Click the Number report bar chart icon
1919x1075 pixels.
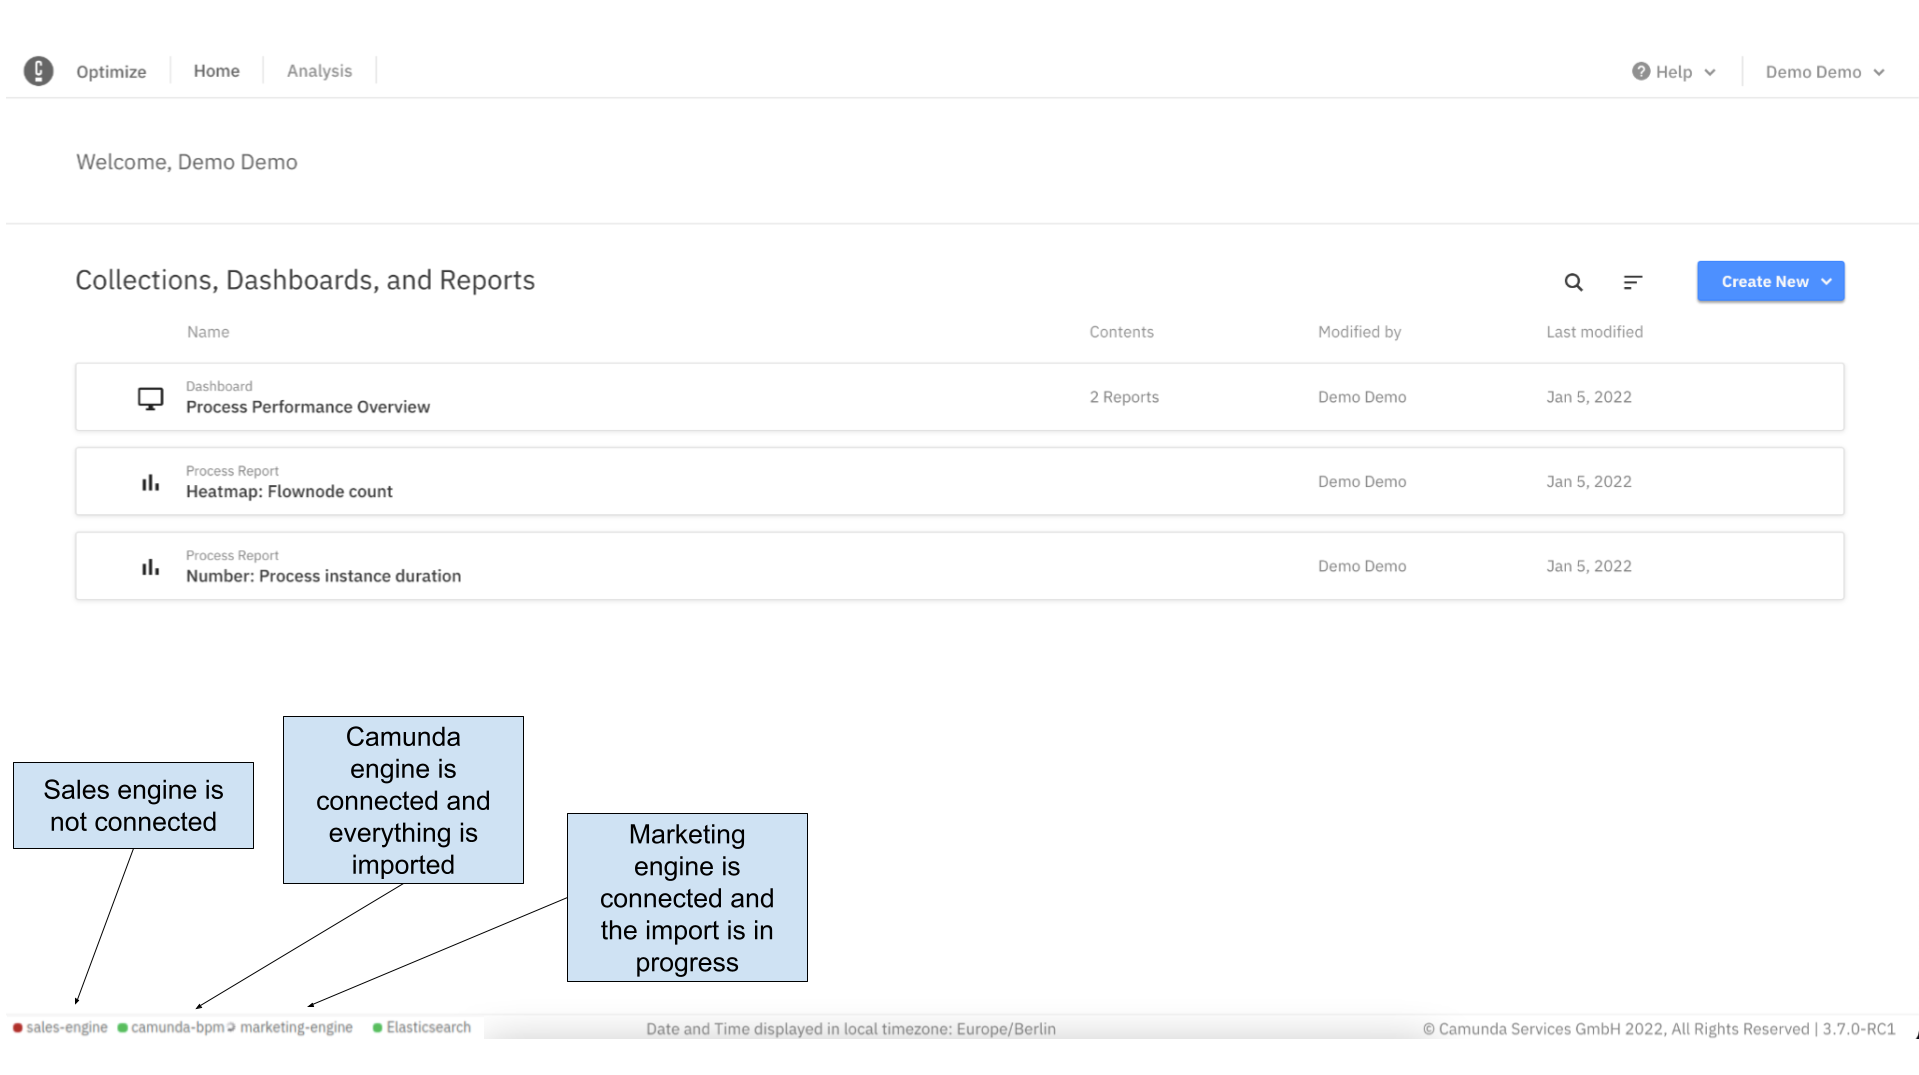pyautogui.click(x=150, y=567)
